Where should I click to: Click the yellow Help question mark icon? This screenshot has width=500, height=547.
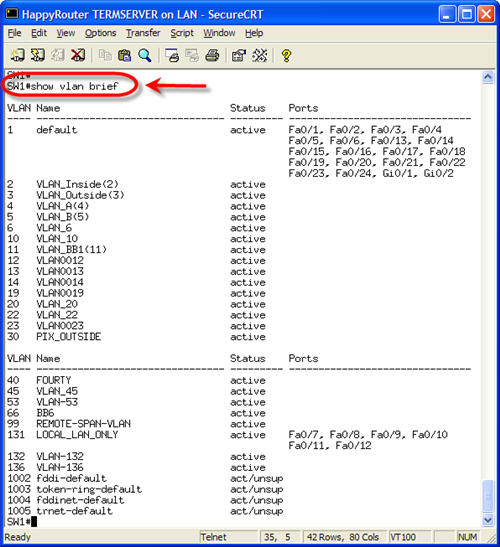point(286,55)
